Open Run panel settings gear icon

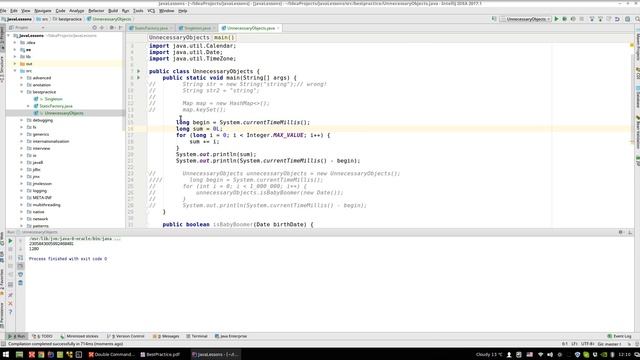tap(620, 232)
